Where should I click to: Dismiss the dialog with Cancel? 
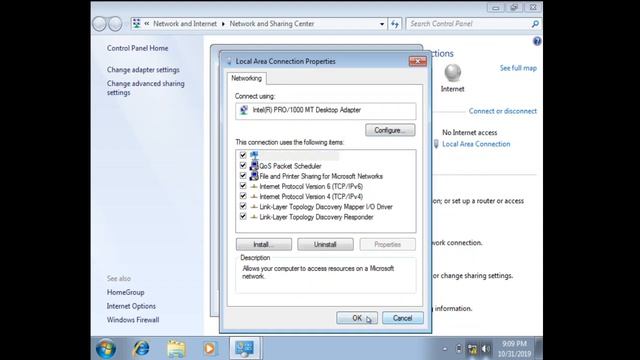coord(402,318)
